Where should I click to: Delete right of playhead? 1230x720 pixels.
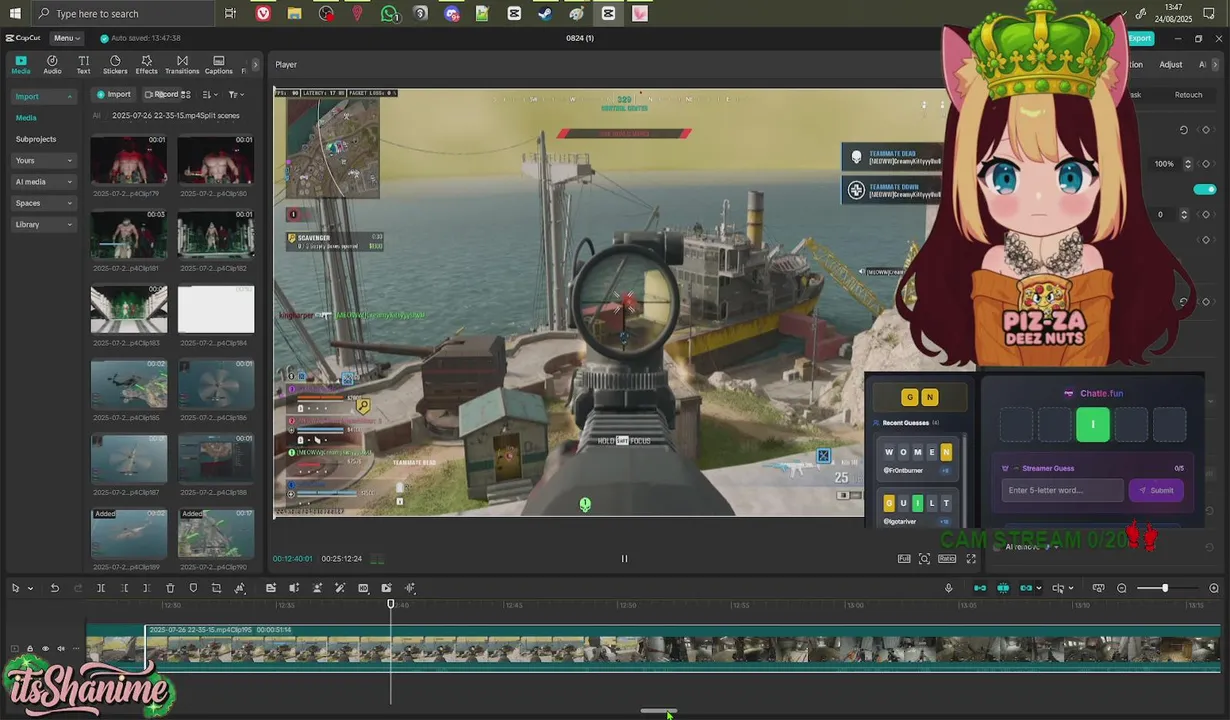146,588
